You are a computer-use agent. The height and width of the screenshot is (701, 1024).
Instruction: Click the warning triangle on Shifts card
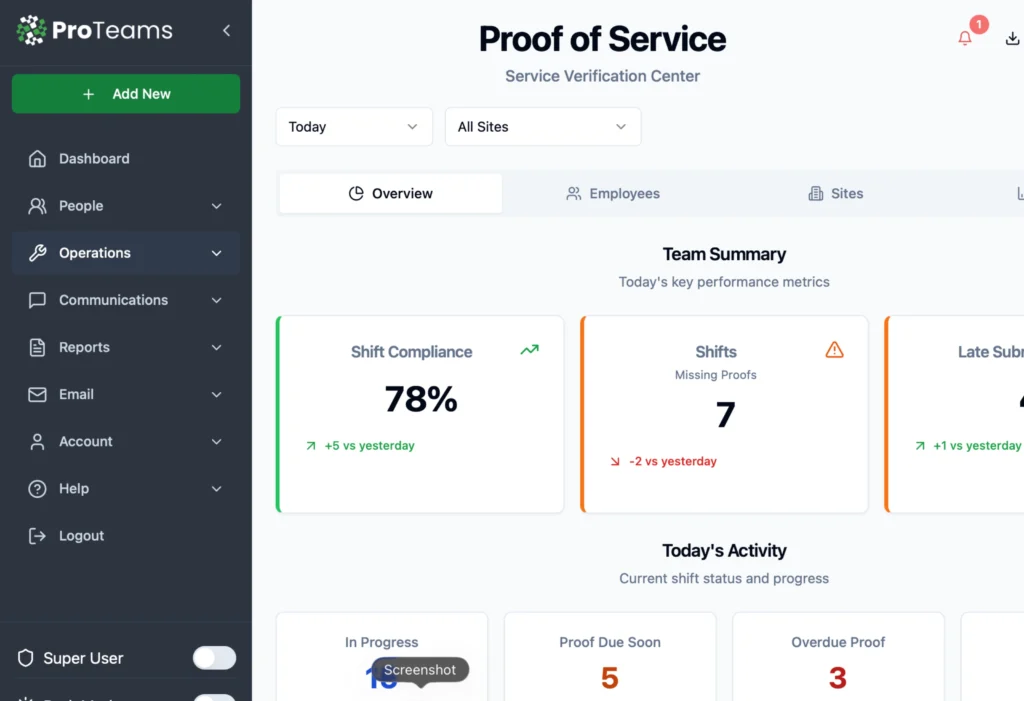click(x=834, y=350)
